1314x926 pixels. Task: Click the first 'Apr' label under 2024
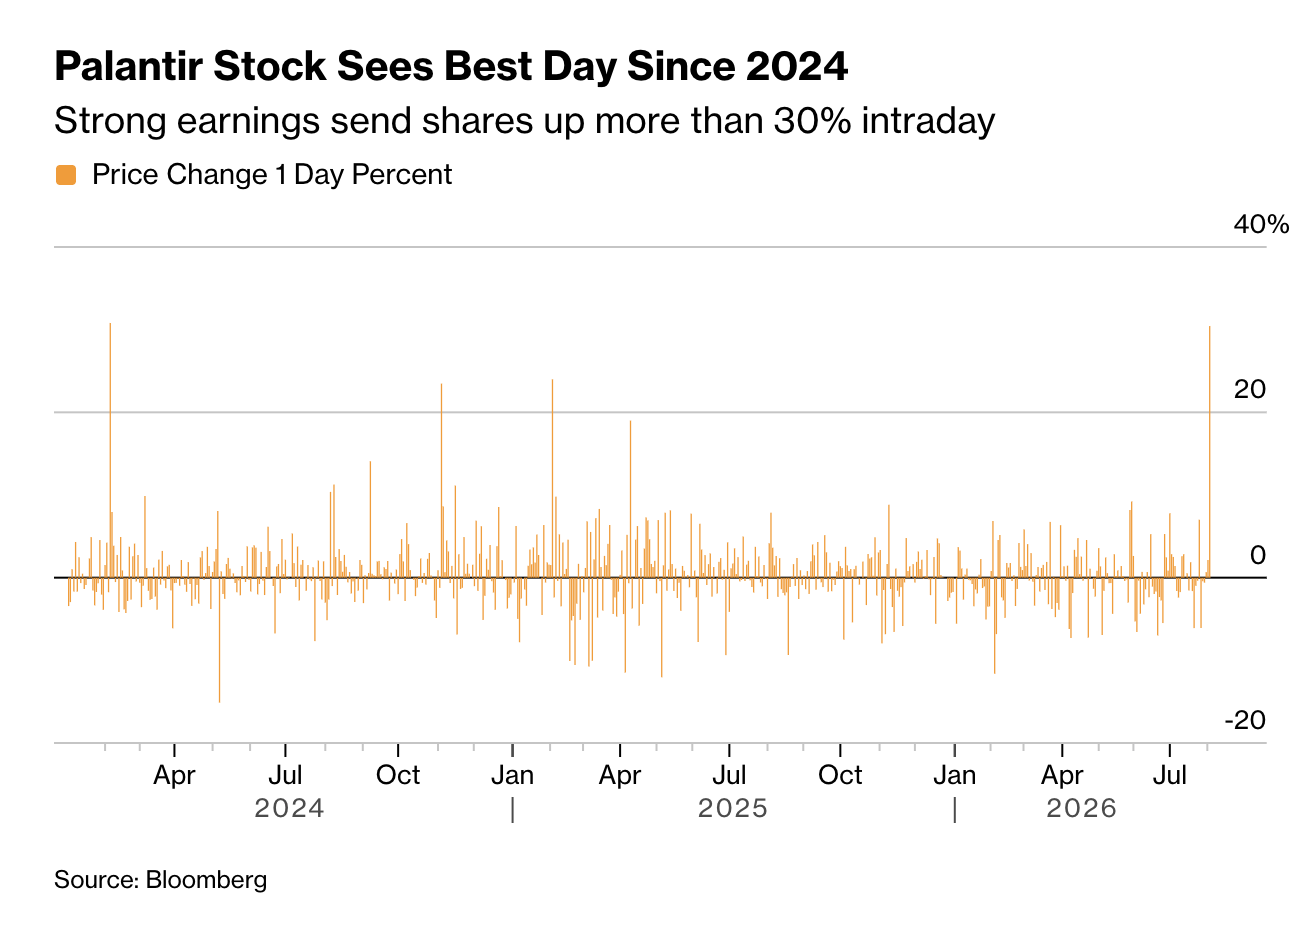pos(174,775)
